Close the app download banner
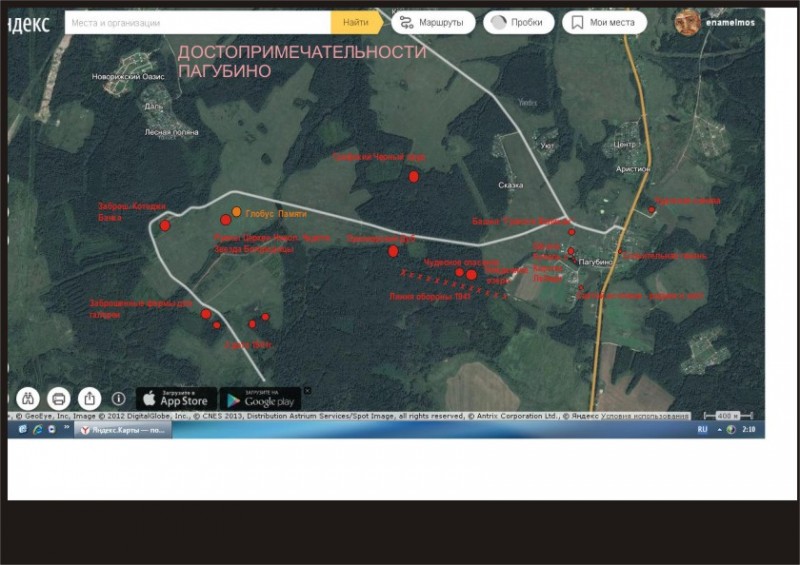 click(x=307, y=390)
